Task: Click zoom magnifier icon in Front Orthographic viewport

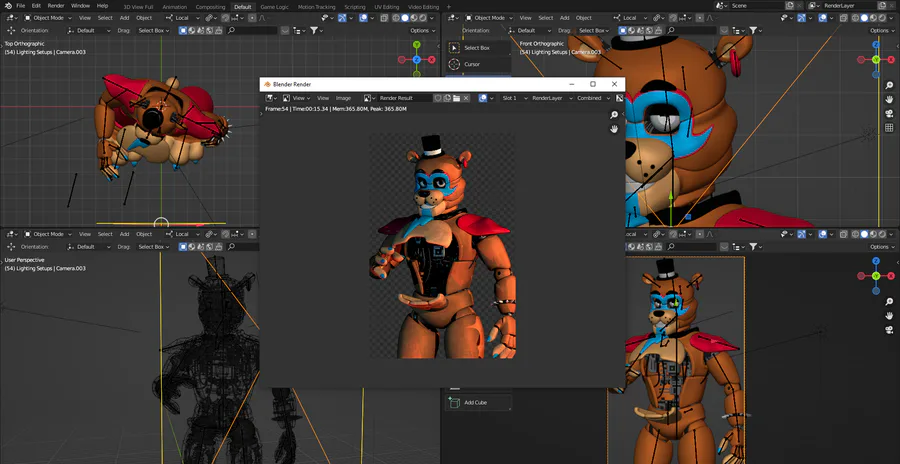Action: click(x=889, y=85)
